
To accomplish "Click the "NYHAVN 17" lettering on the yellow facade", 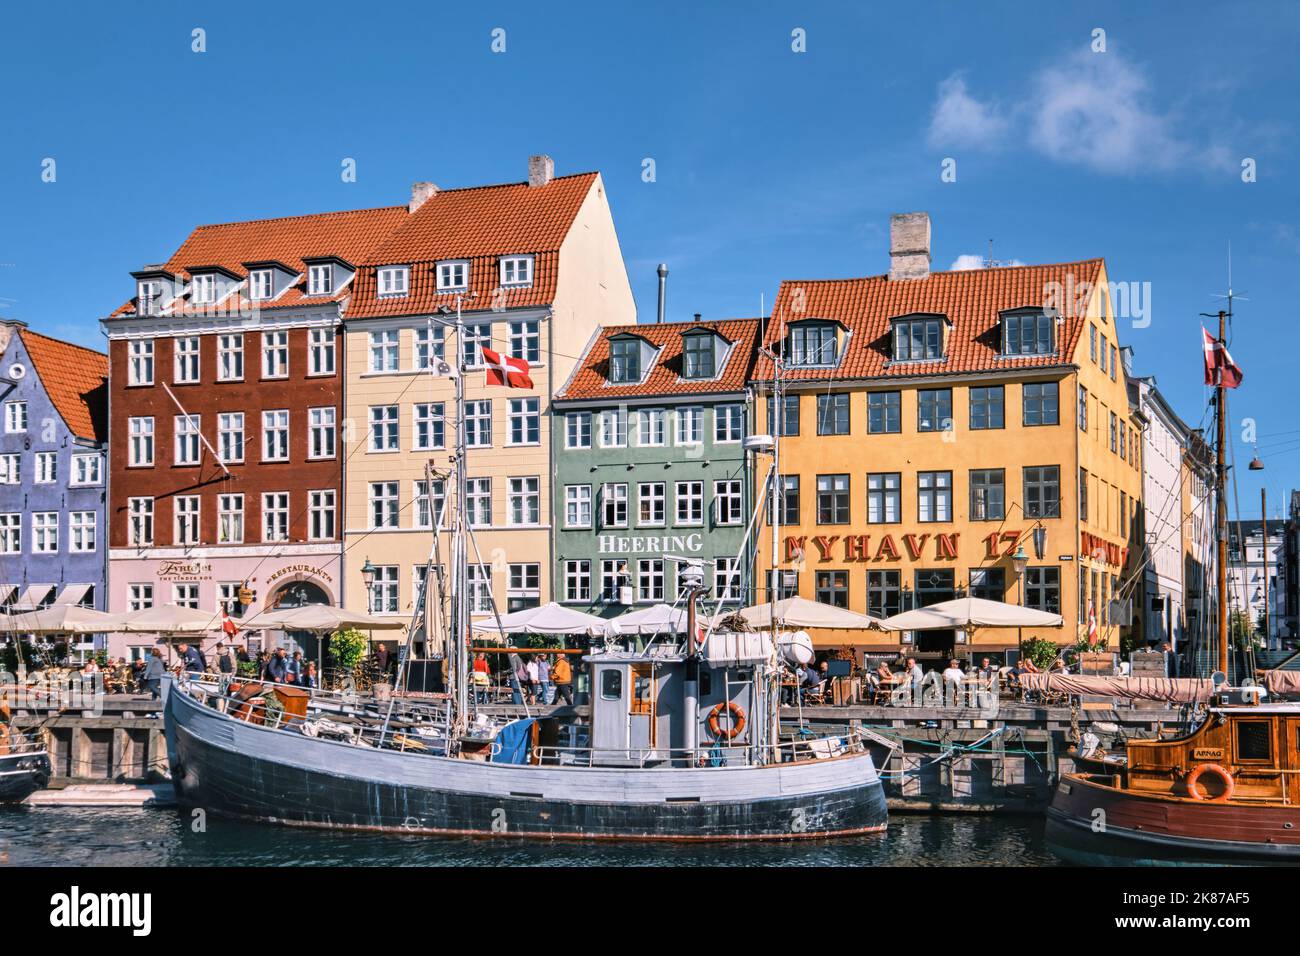I will click(x=901, y=546).
